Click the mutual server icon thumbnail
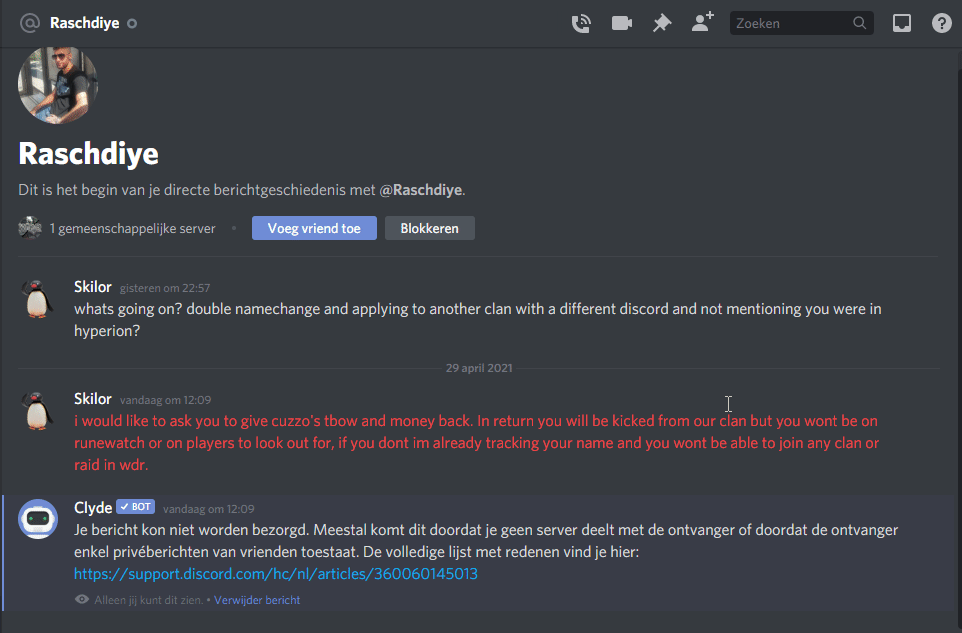 coord(29,228)
